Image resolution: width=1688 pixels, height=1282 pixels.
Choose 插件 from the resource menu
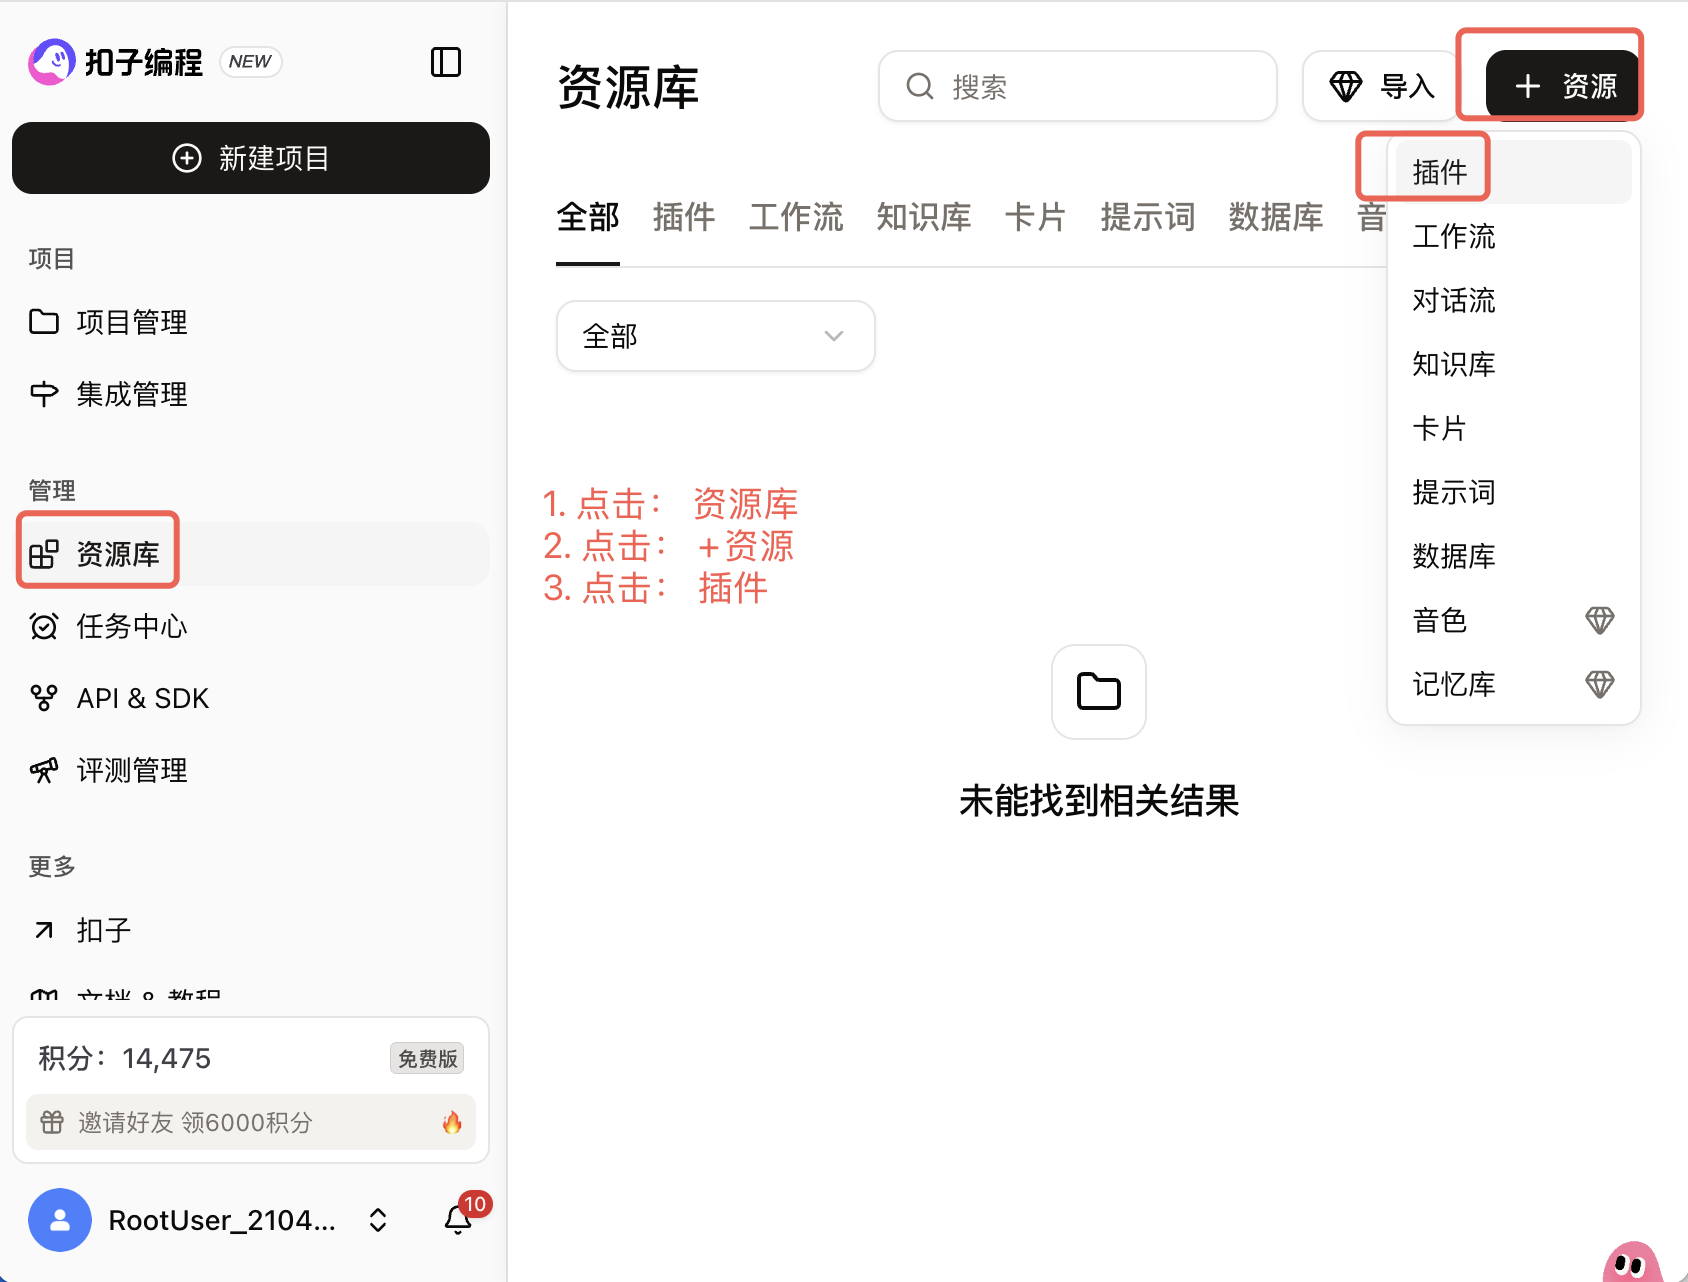(1440, 172)
